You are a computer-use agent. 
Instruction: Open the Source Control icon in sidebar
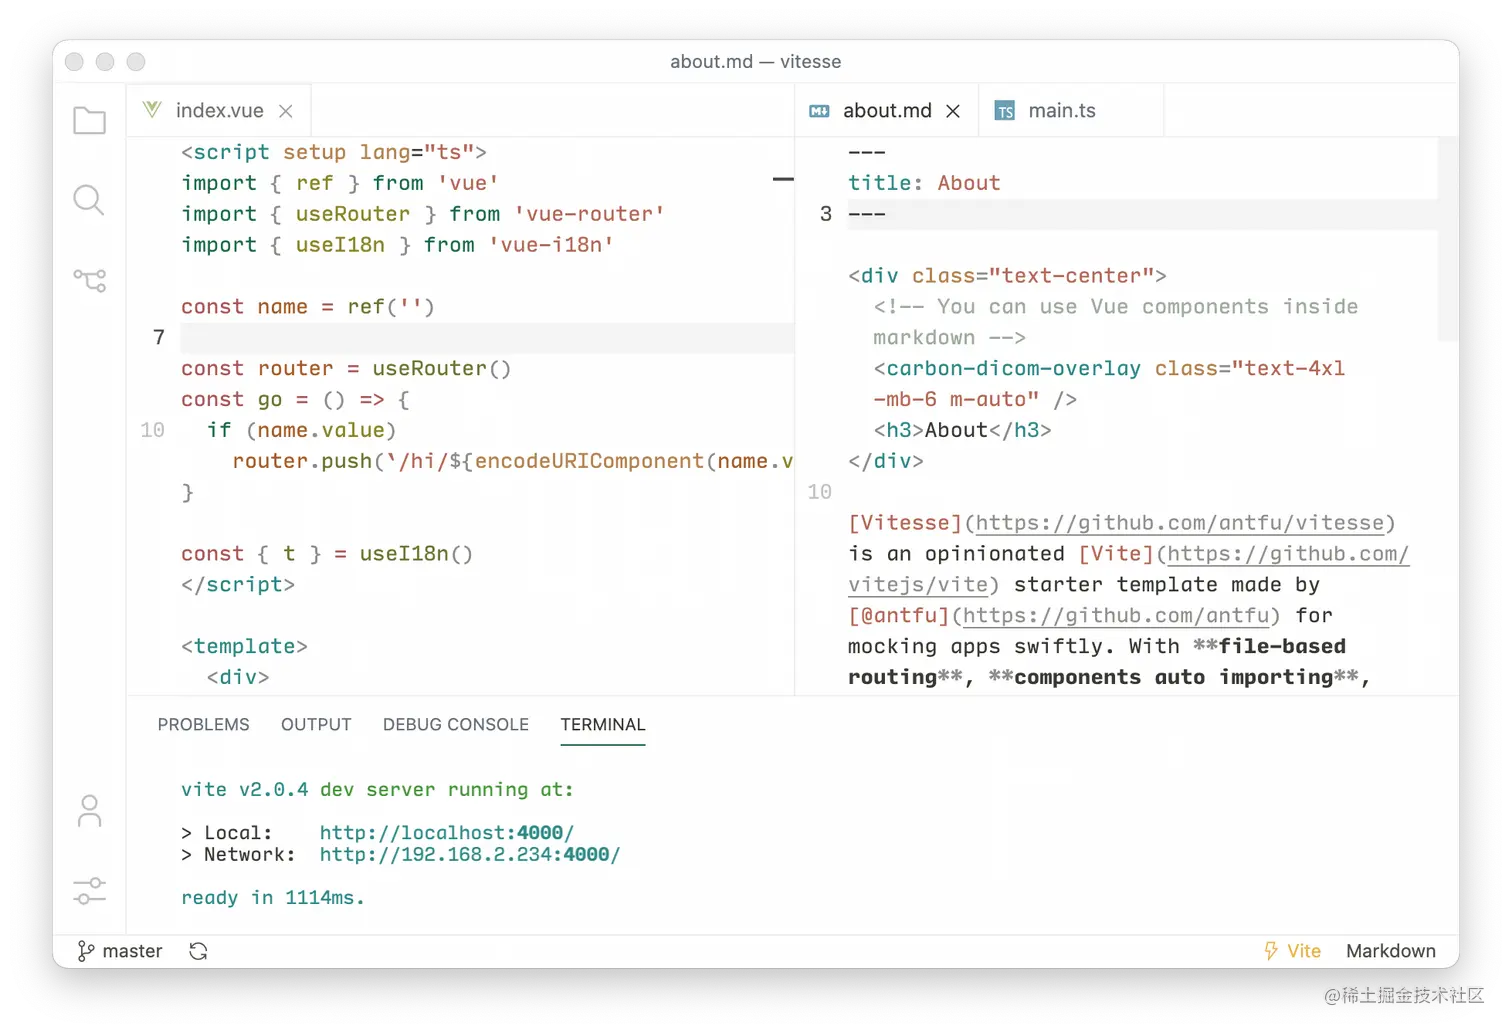[x=89, y=280]
